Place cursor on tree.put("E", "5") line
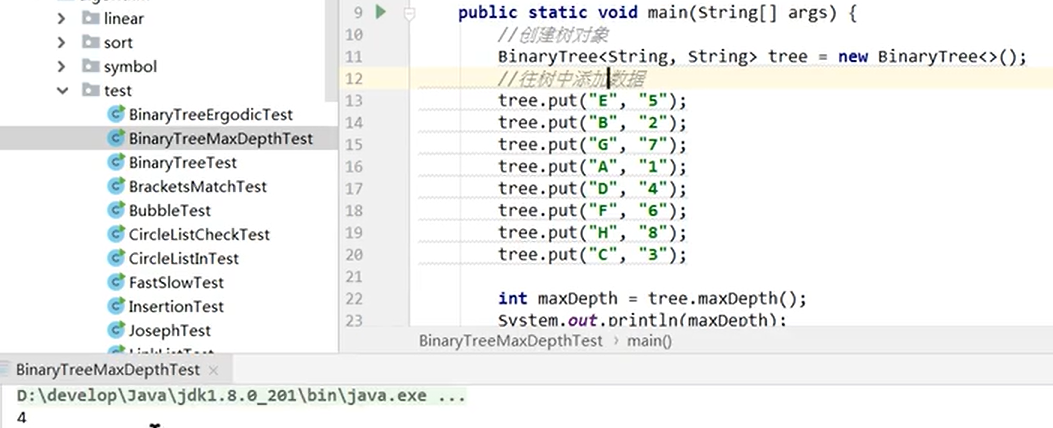 click(x=592, y=101)
